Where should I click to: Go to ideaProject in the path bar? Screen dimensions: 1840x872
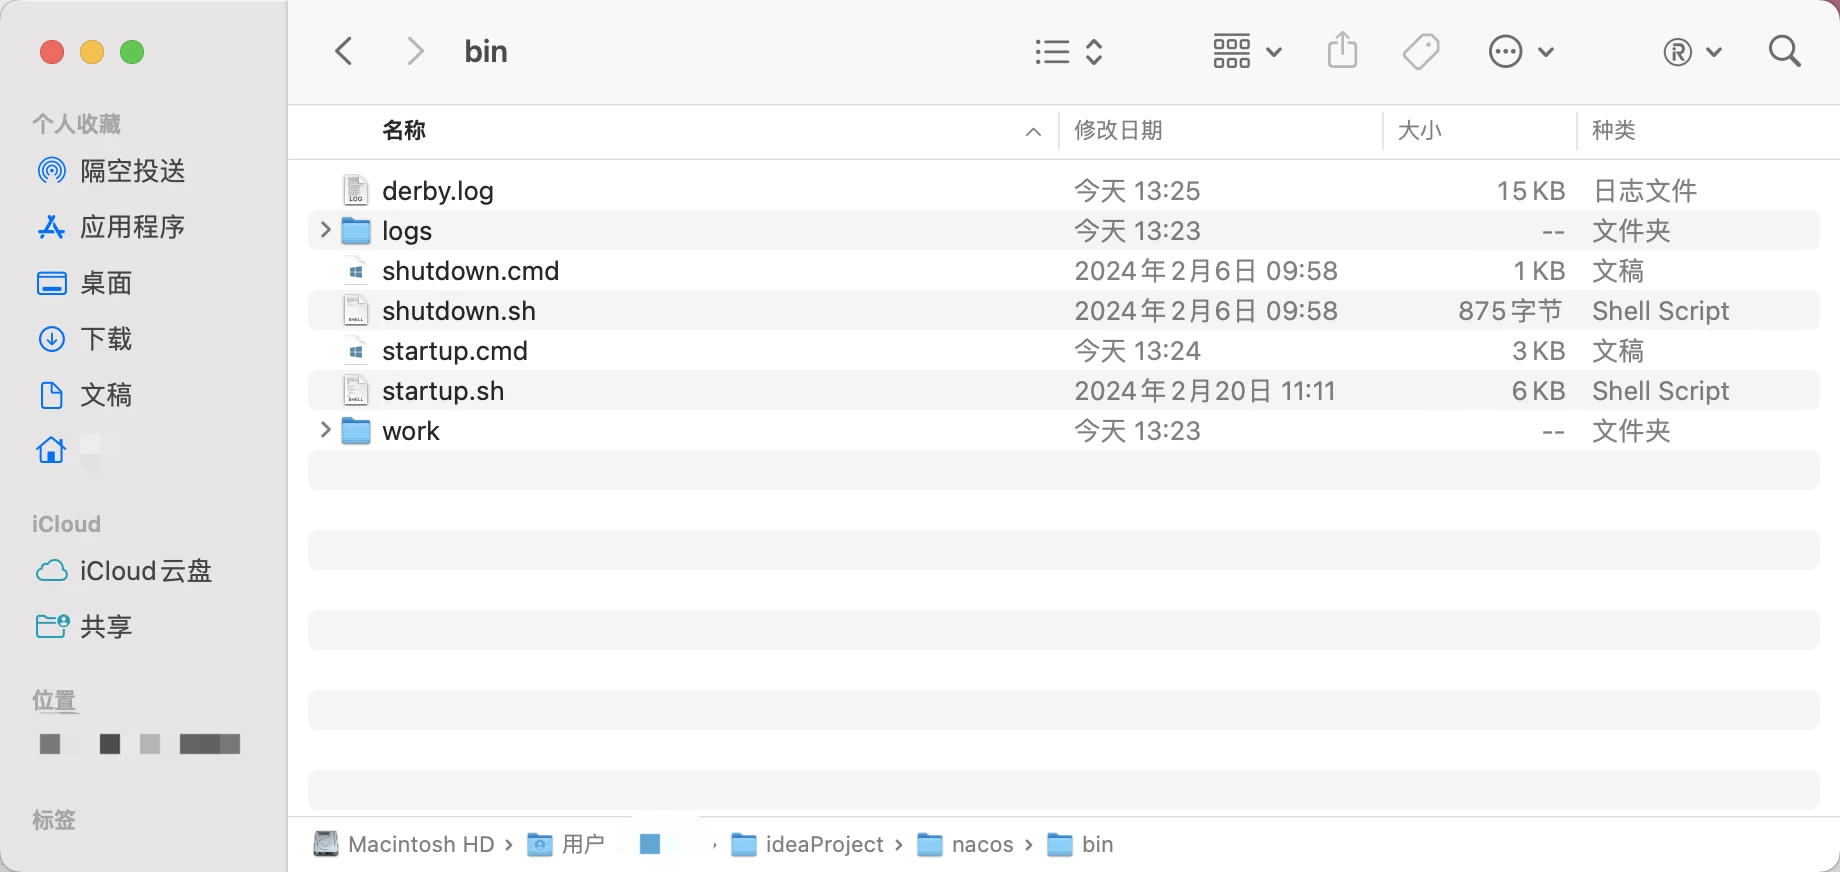[x=823, y=845]
